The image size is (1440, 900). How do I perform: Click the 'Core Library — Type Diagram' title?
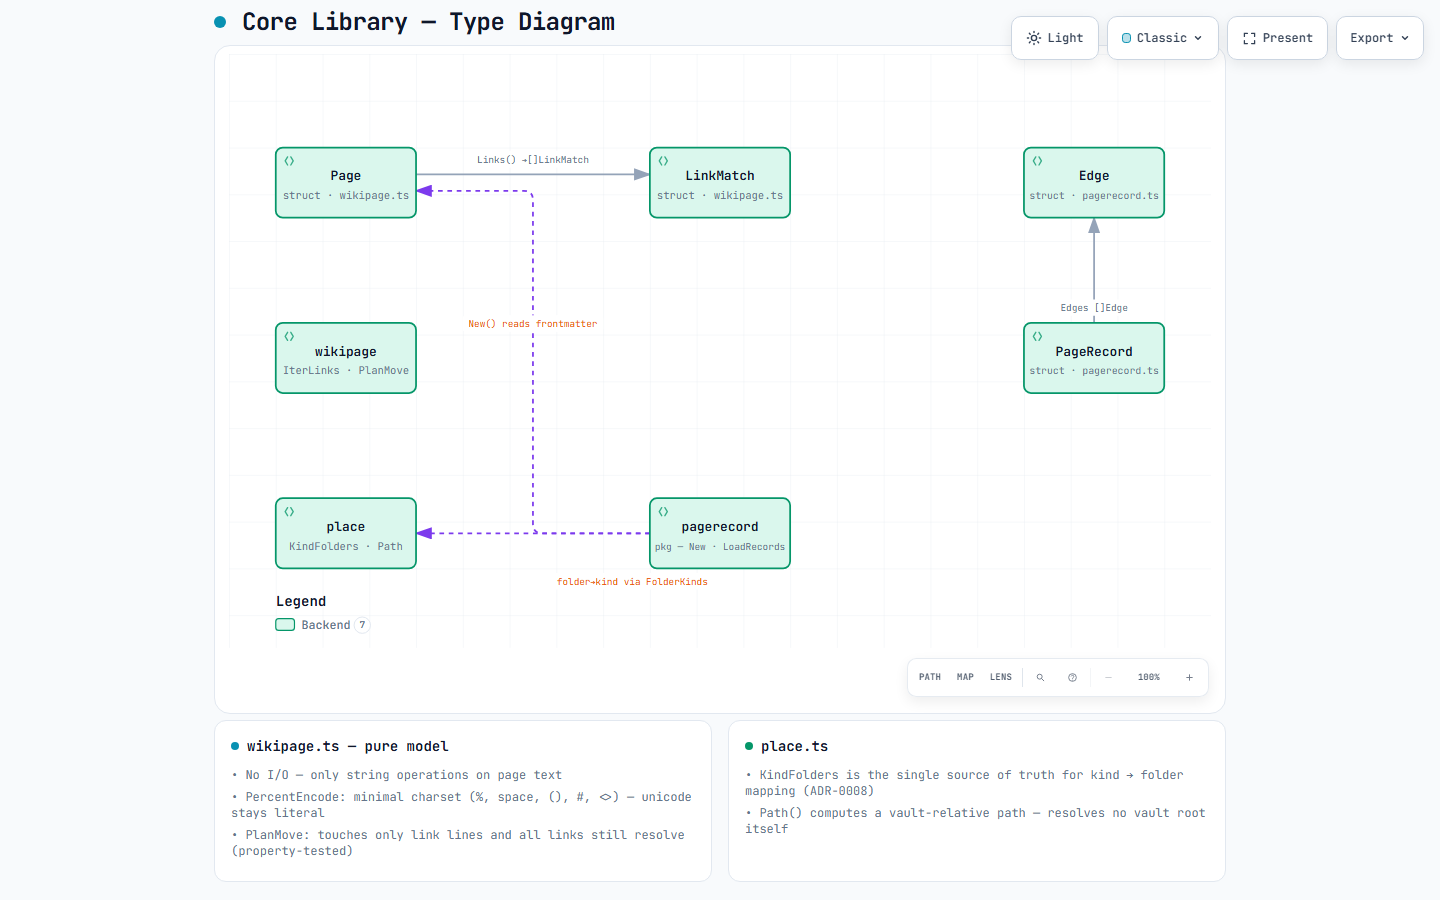(428, 22)
